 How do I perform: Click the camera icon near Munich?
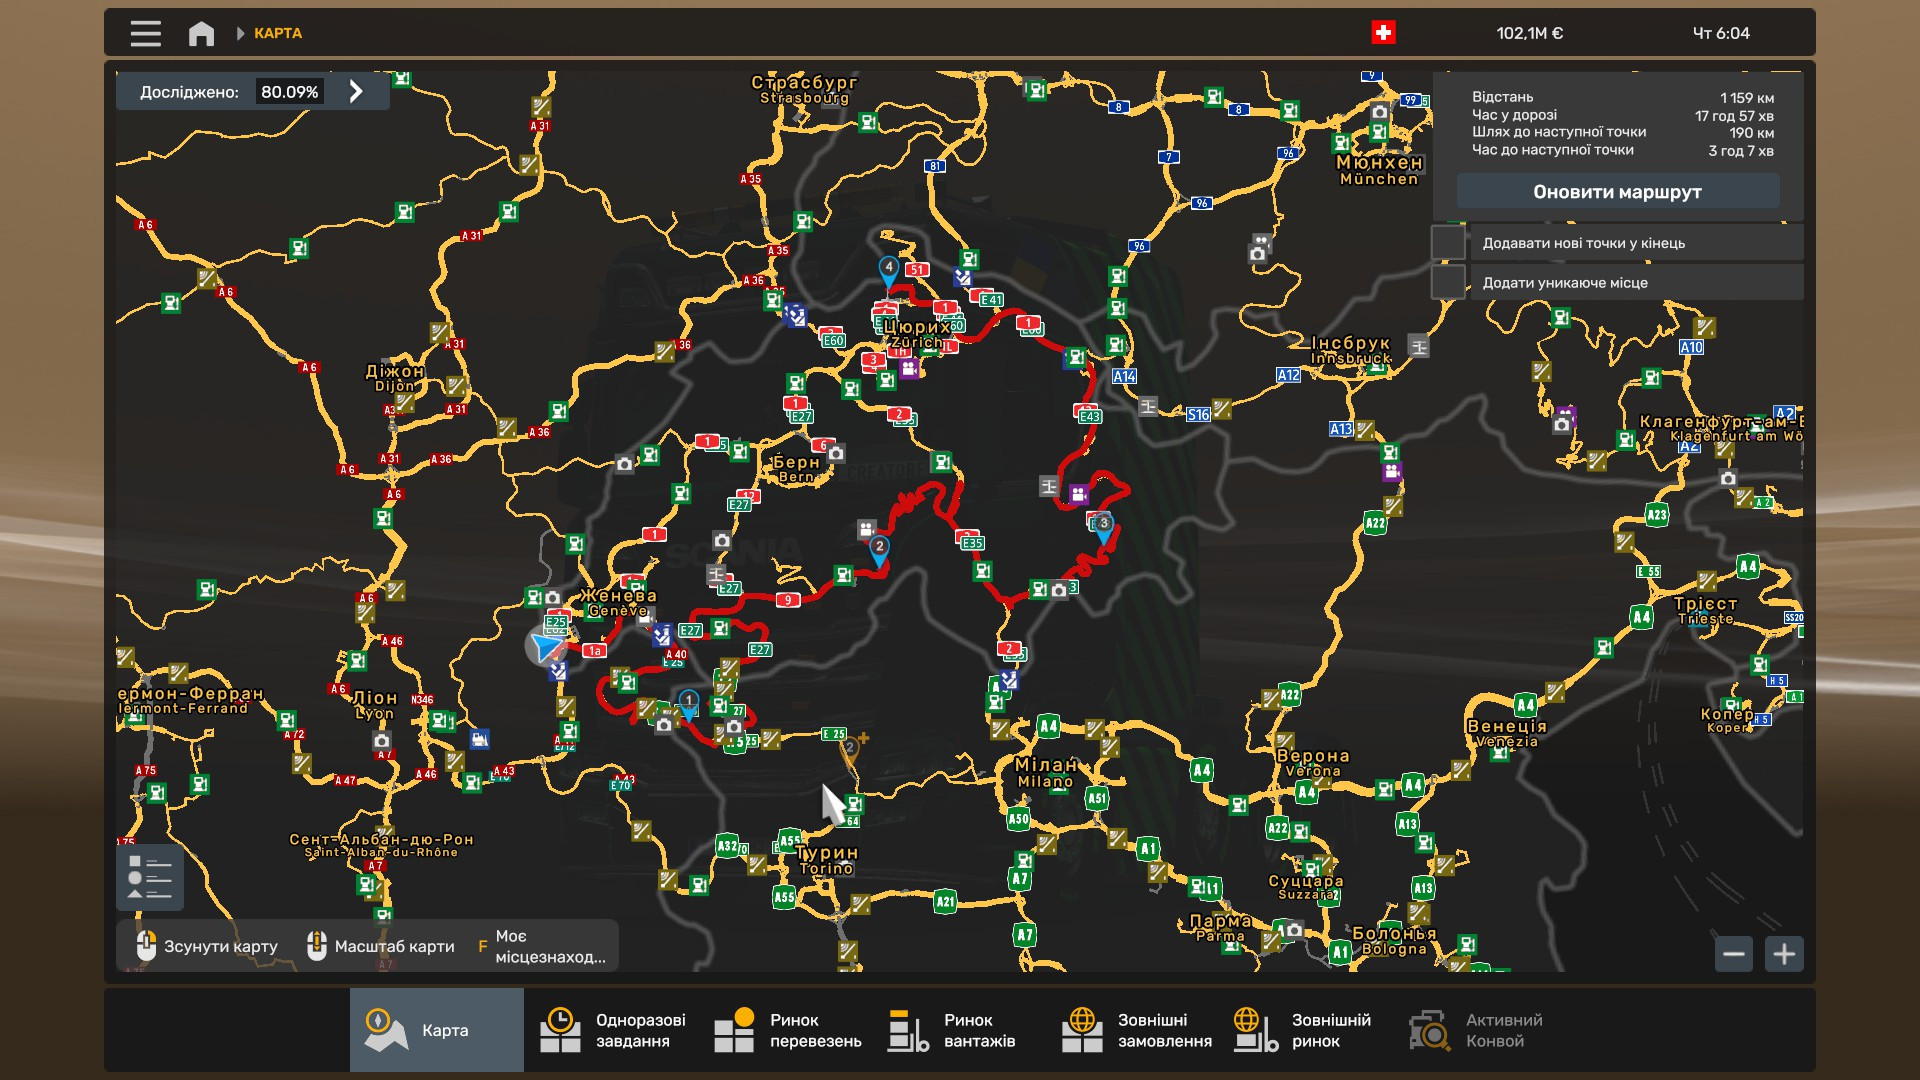[1380, 112]
